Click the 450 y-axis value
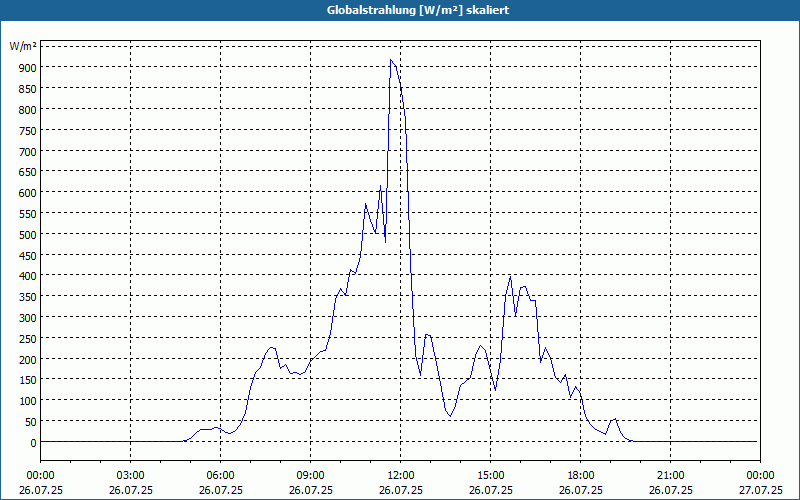The image size is (800, 500). pyautogui.click(x=29, y=256)
